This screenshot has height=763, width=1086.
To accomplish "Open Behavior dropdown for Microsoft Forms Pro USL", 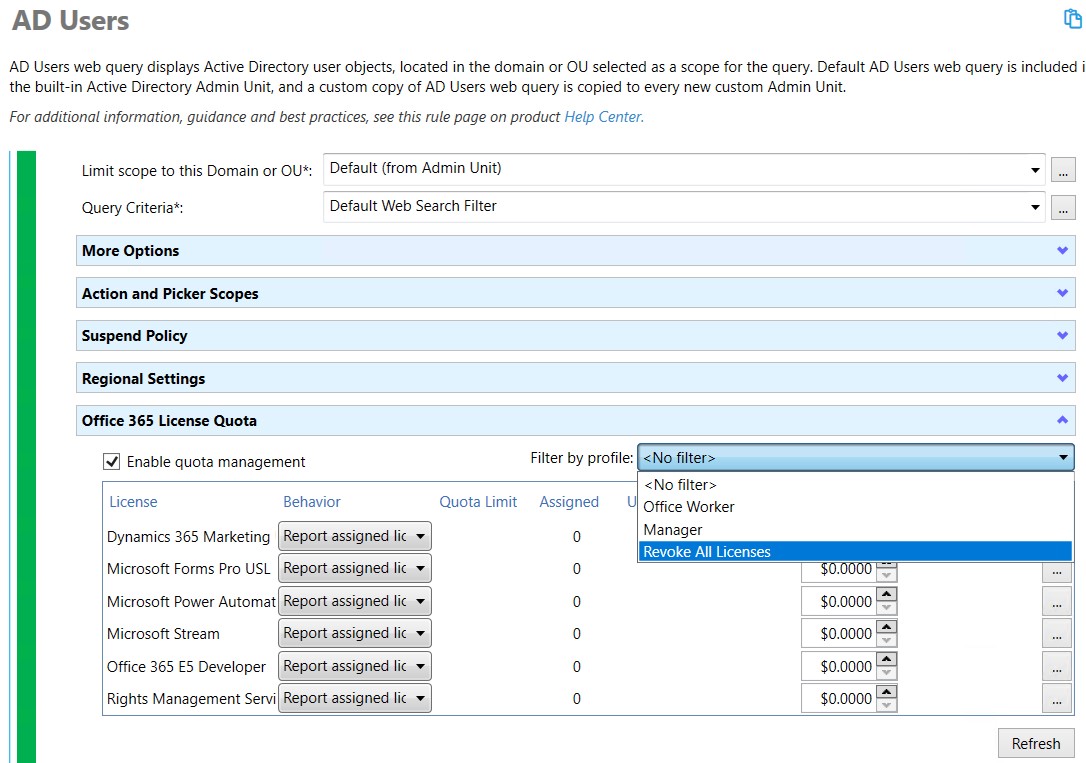I will pos(355,568).
